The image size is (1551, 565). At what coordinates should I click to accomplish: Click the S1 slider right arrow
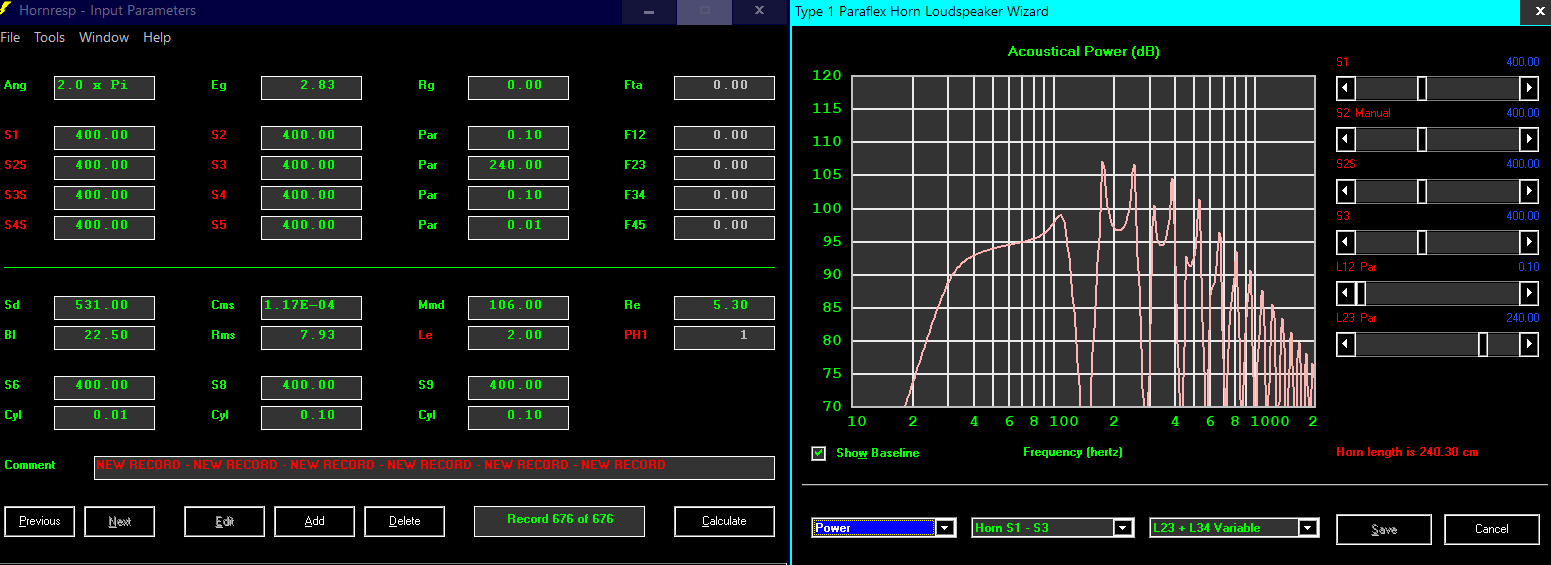click(1528, 88)
